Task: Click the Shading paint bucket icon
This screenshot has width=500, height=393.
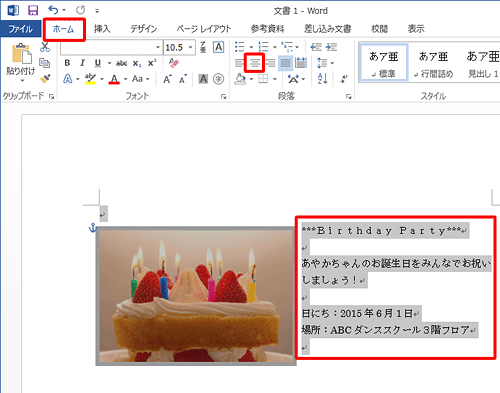Action: tap(240, 79)
